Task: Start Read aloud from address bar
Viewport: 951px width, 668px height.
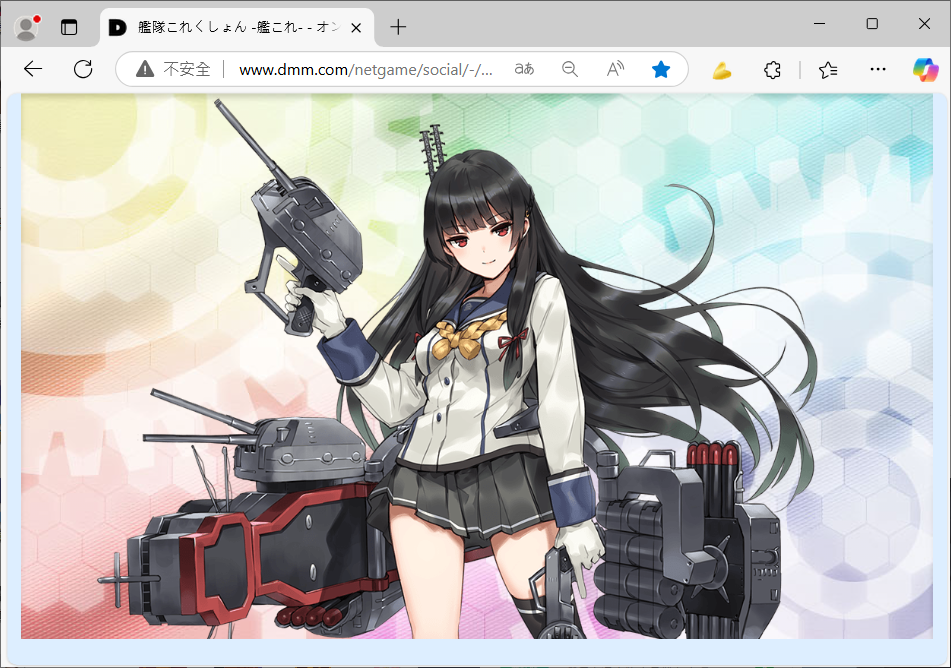Action: [x=615, y=69]
